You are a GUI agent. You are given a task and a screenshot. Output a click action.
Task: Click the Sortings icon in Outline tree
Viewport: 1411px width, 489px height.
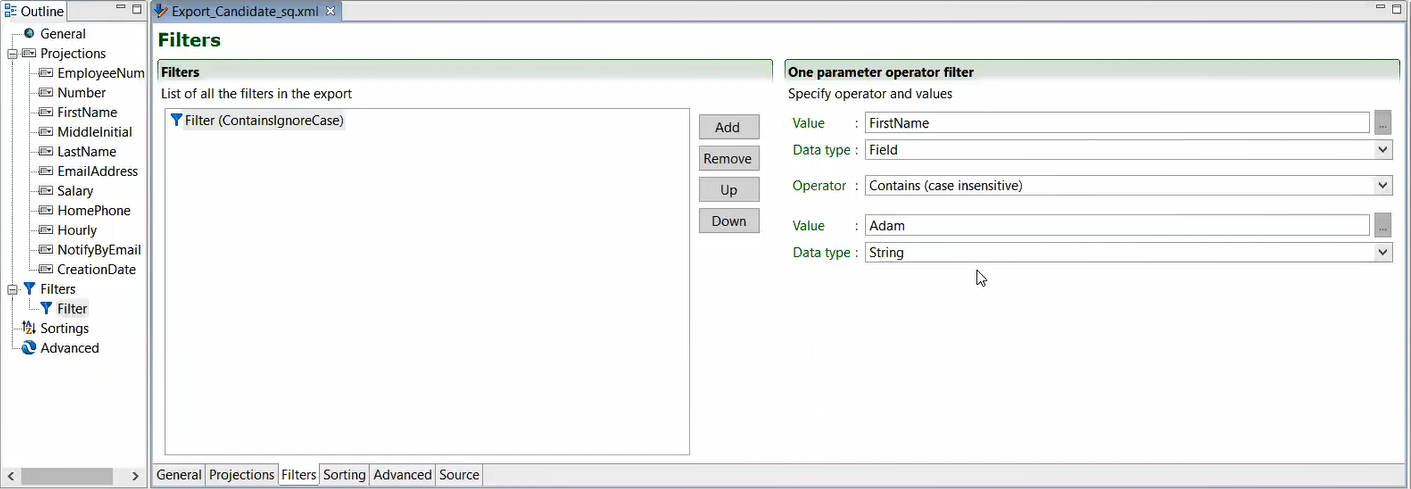tap(29, 328)
